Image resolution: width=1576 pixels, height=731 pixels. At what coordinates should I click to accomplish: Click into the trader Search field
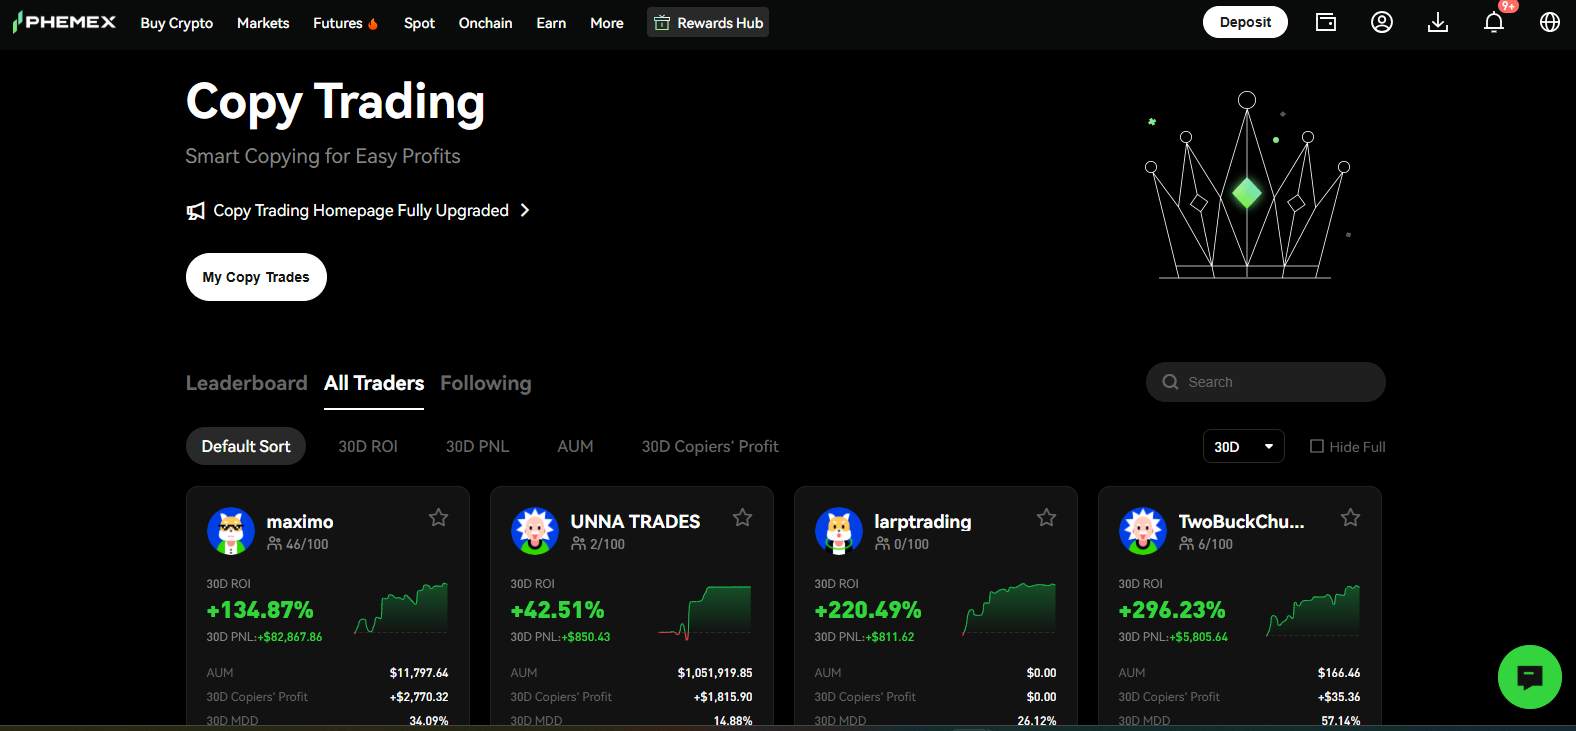point(1266,382)
